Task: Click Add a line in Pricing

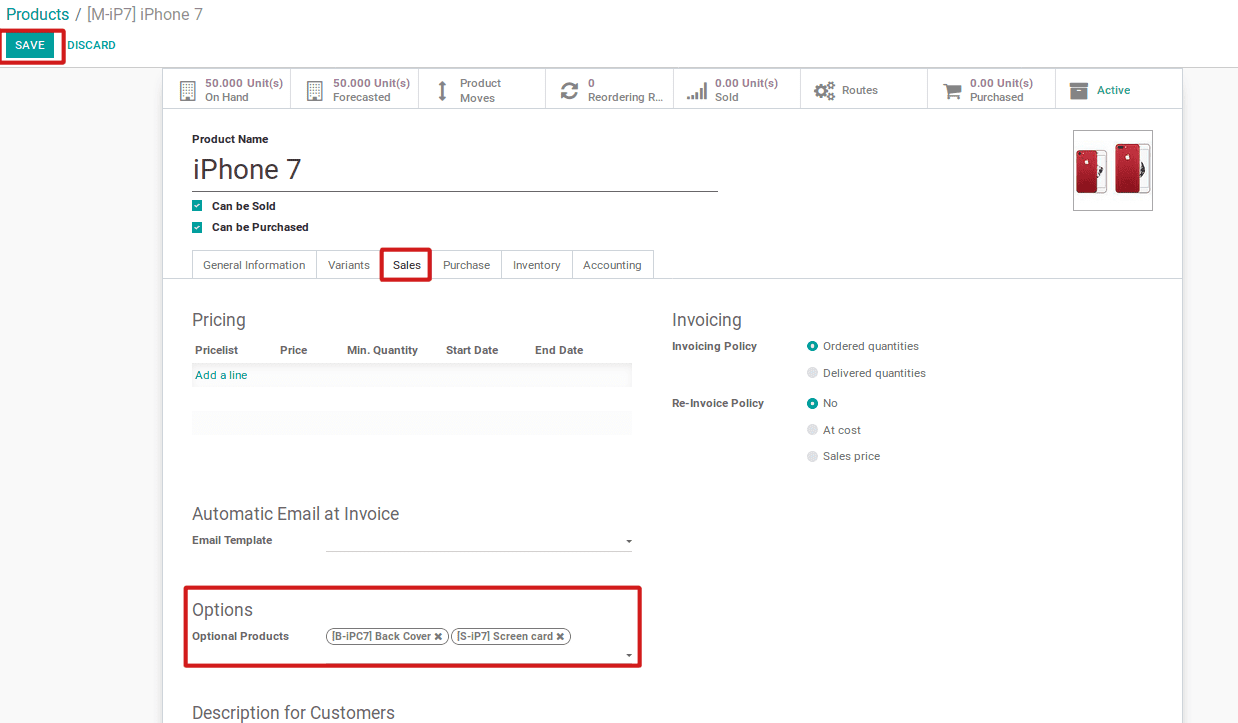Action: [x=221, y=375]
